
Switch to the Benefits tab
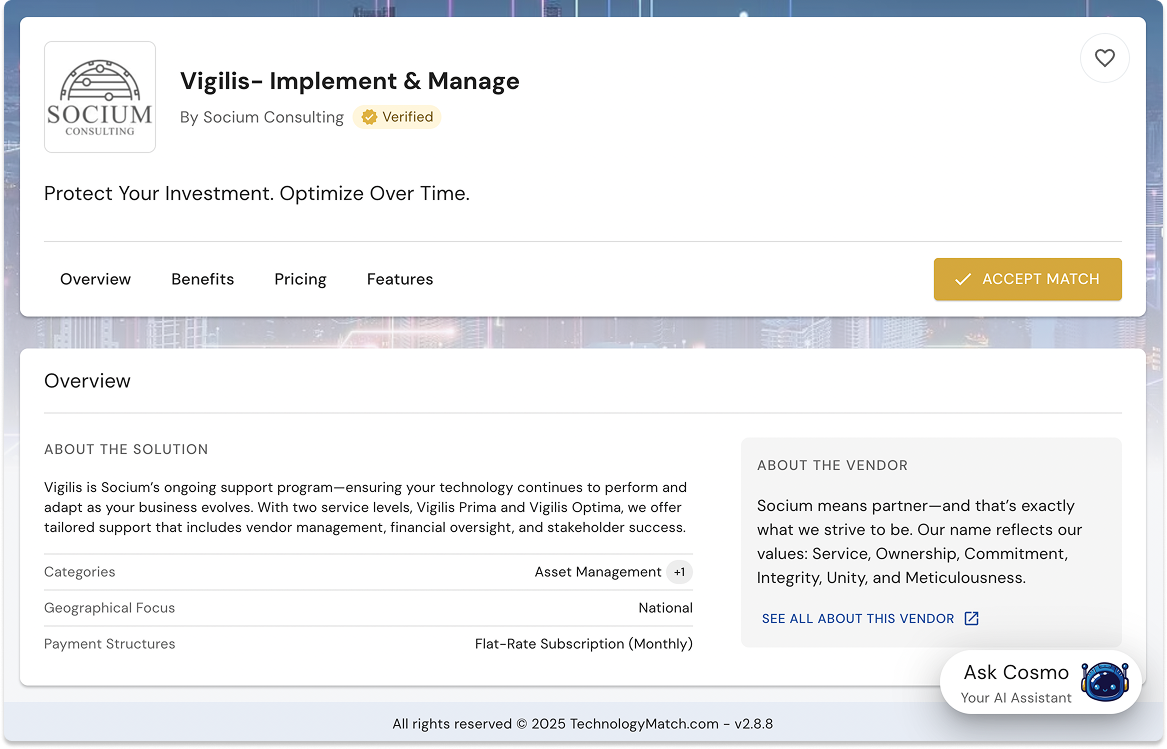pyautogui.click(x=202, y=279)
